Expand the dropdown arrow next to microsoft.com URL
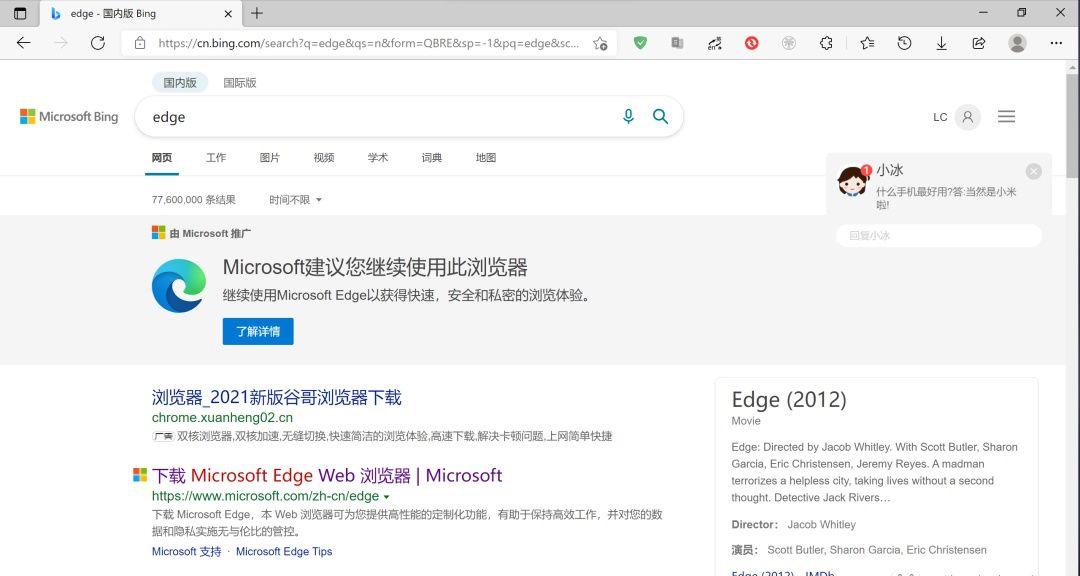 [x=387, y=496]
